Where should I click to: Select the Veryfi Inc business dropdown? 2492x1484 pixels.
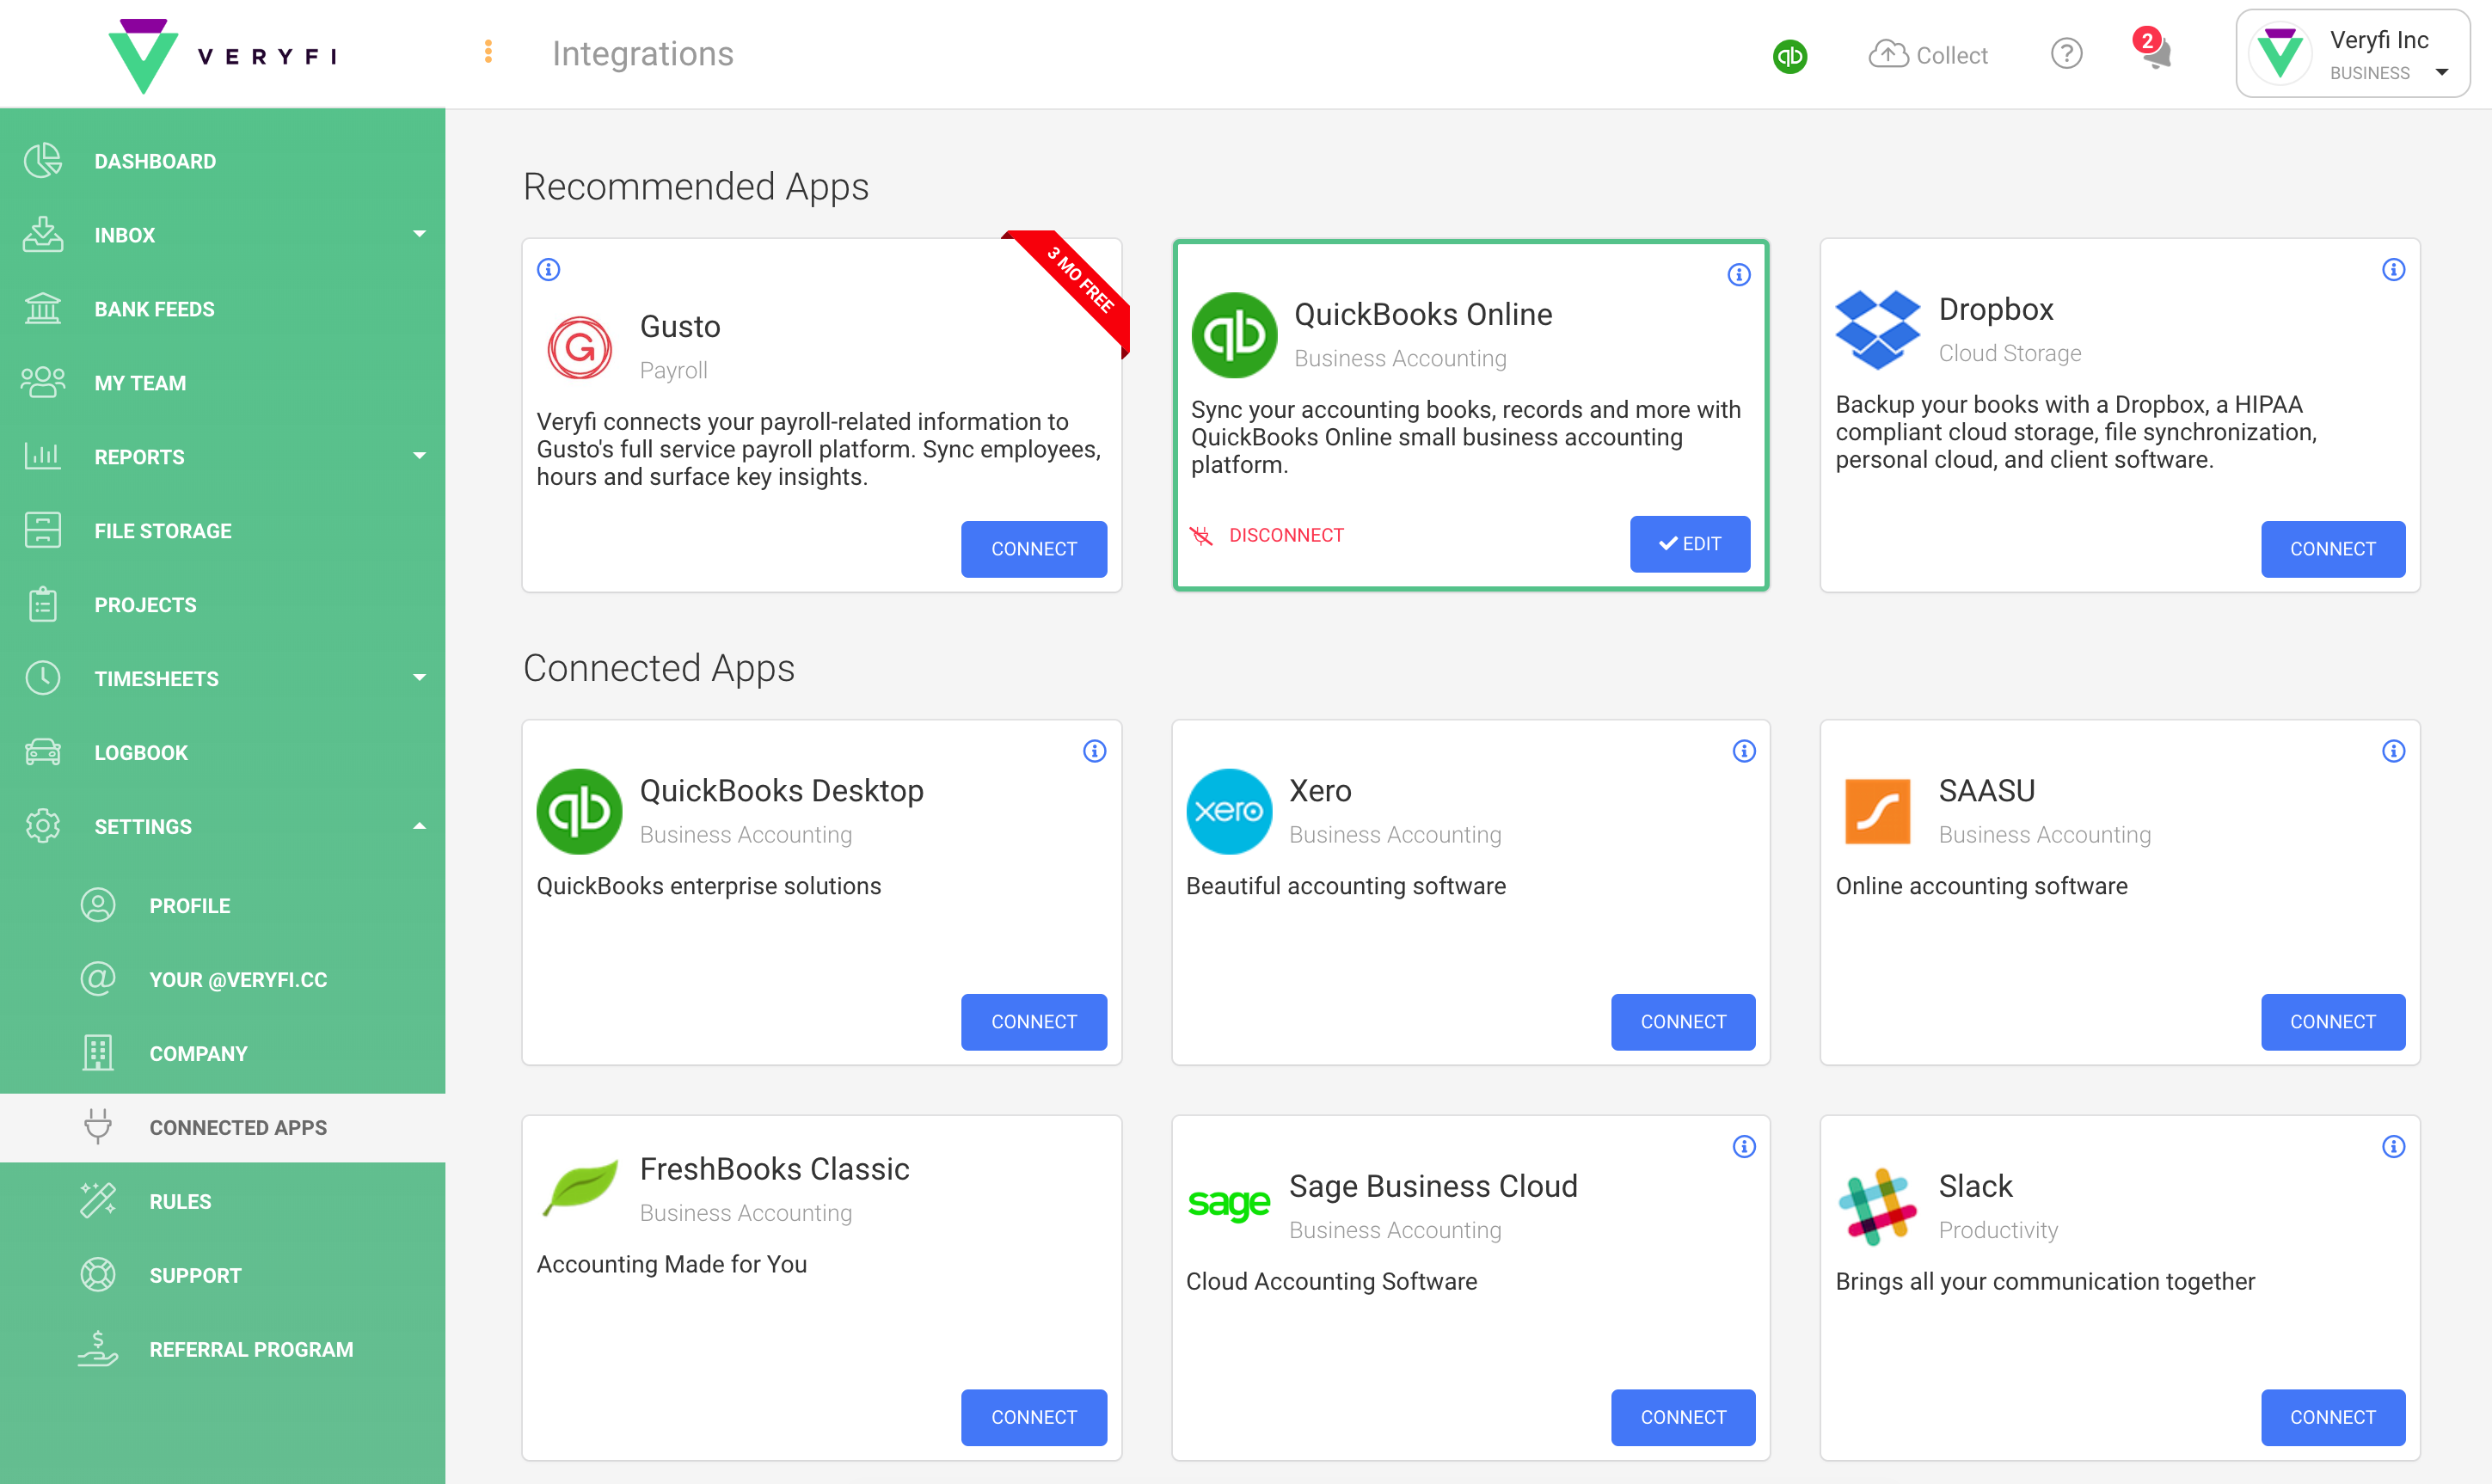(2361, 55)
